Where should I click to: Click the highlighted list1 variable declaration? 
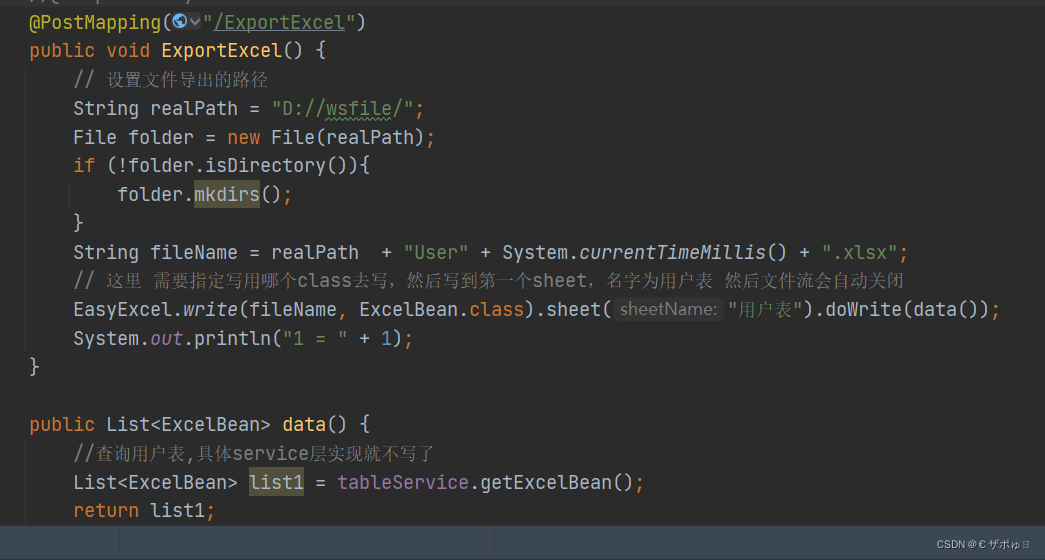[x=276, y=482]
